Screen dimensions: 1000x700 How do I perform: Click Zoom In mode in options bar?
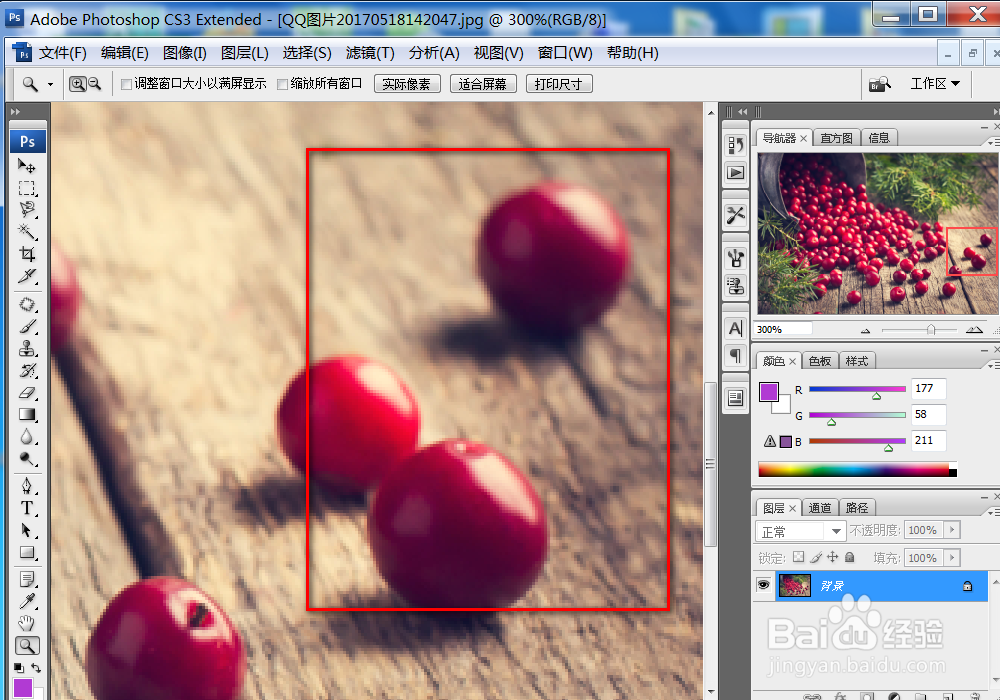pyautogui.click(x=78, y=84)
